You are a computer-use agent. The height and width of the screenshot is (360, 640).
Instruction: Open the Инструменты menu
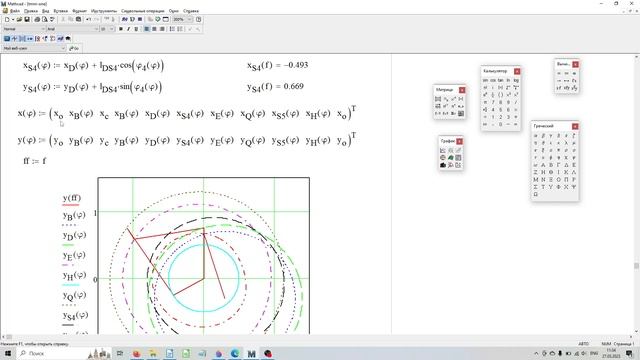104,11
